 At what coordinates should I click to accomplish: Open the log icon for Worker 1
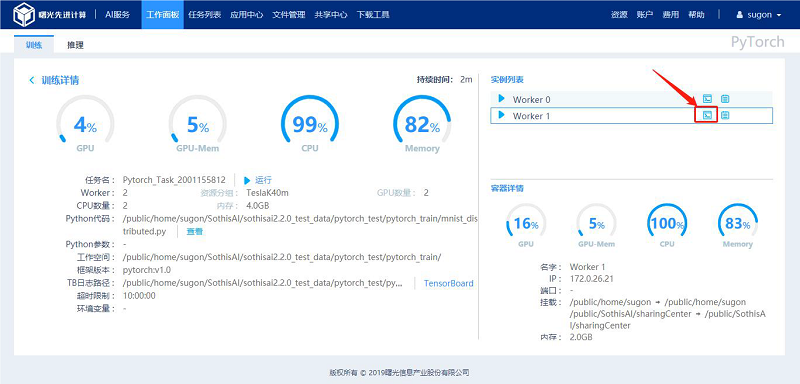coord(725,115)
